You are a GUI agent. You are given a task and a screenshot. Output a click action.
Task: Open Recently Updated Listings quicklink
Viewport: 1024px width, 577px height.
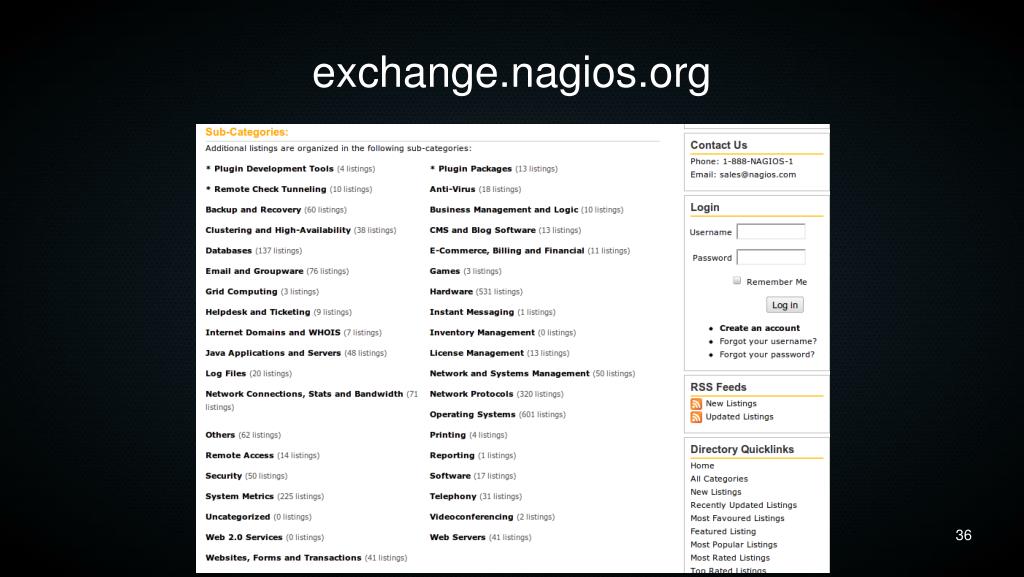coord(743,505)
